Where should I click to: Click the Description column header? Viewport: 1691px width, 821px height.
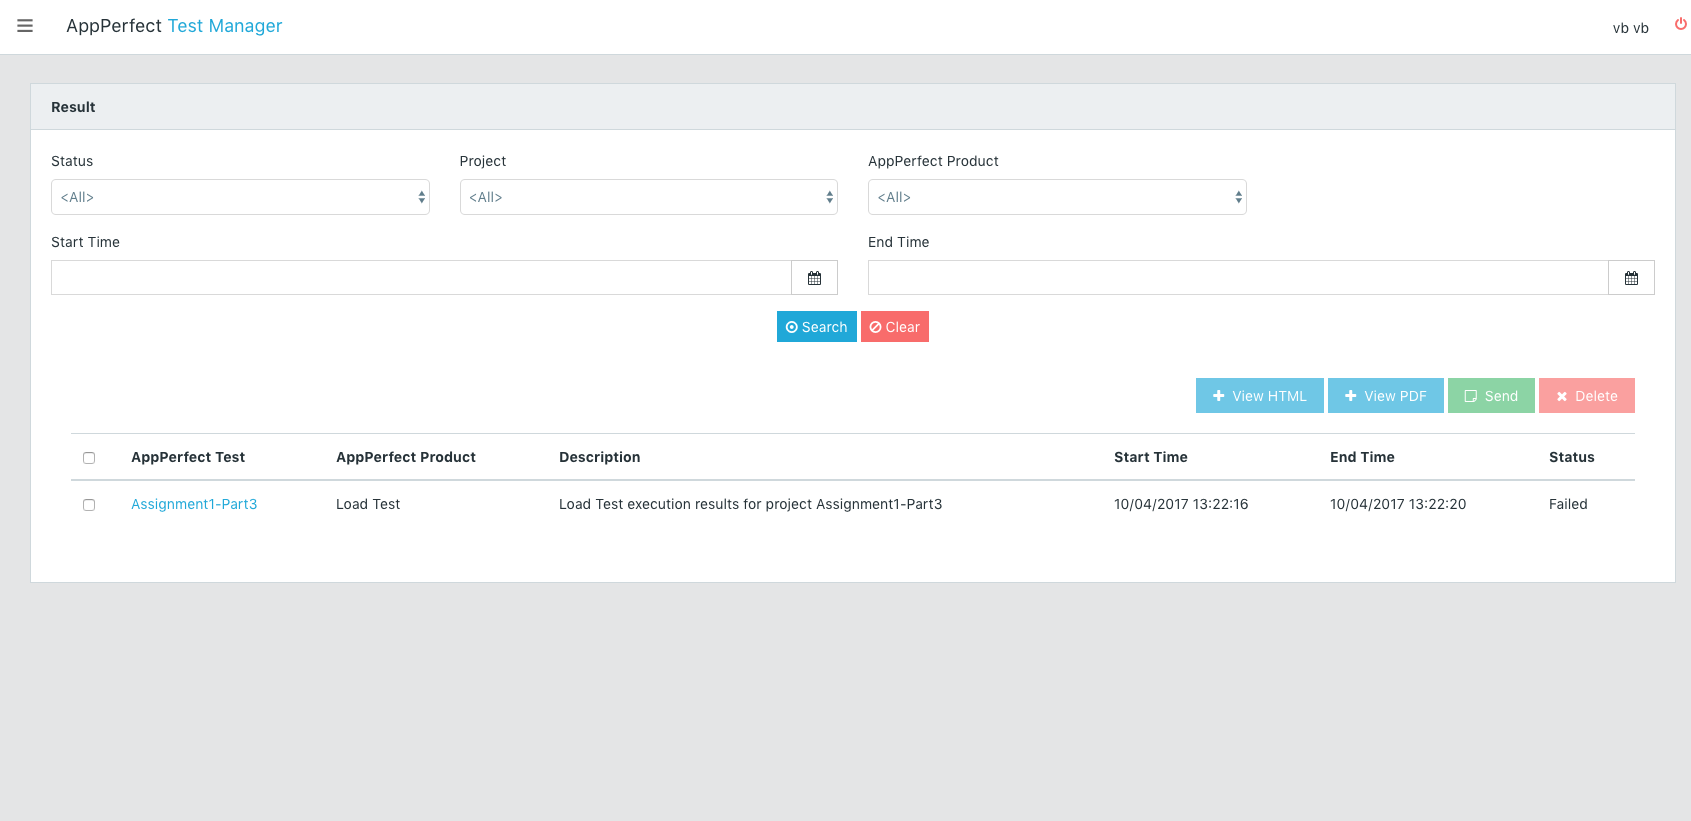(599, 457)
